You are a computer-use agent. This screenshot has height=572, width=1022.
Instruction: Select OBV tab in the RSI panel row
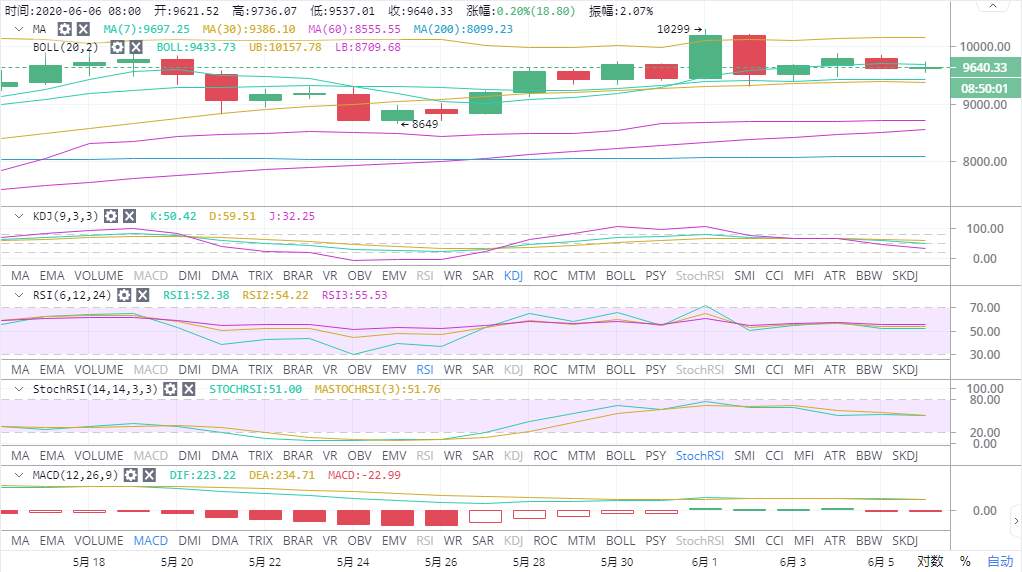click(x=359, y=369)
